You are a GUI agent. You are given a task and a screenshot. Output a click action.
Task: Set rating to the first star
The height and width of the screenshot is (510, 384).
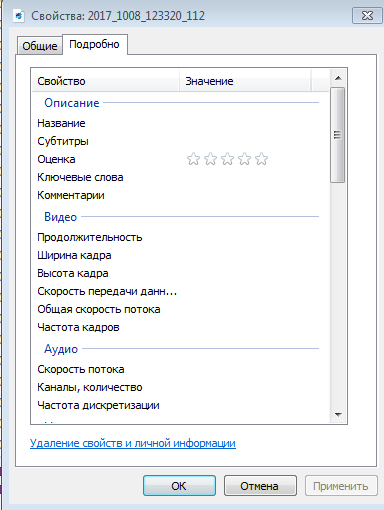(193, 159)
